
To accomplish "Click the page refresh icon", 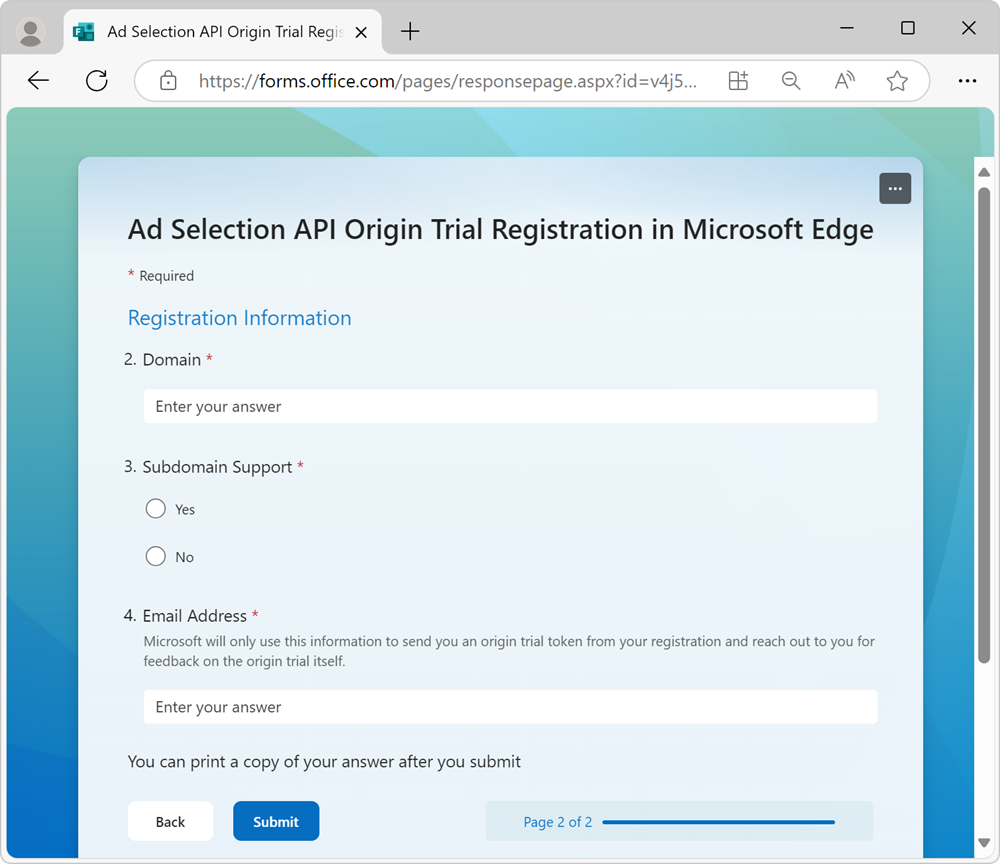I will (97, 81).
